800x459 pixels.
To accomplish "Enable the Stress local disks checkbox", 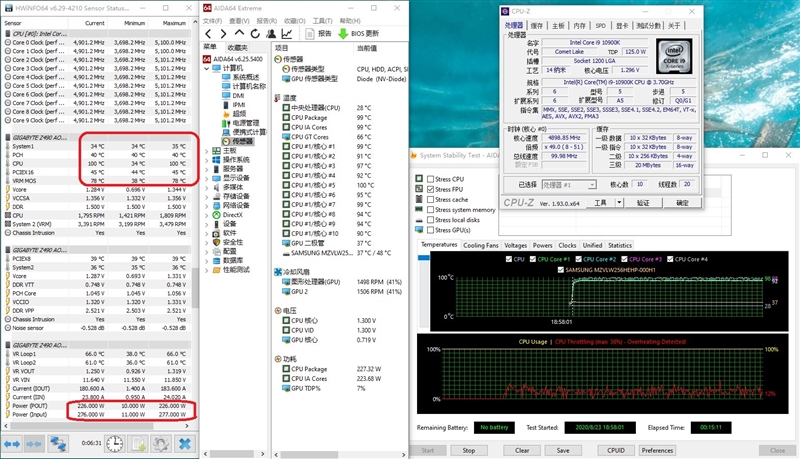I will [x=431, y=220].
